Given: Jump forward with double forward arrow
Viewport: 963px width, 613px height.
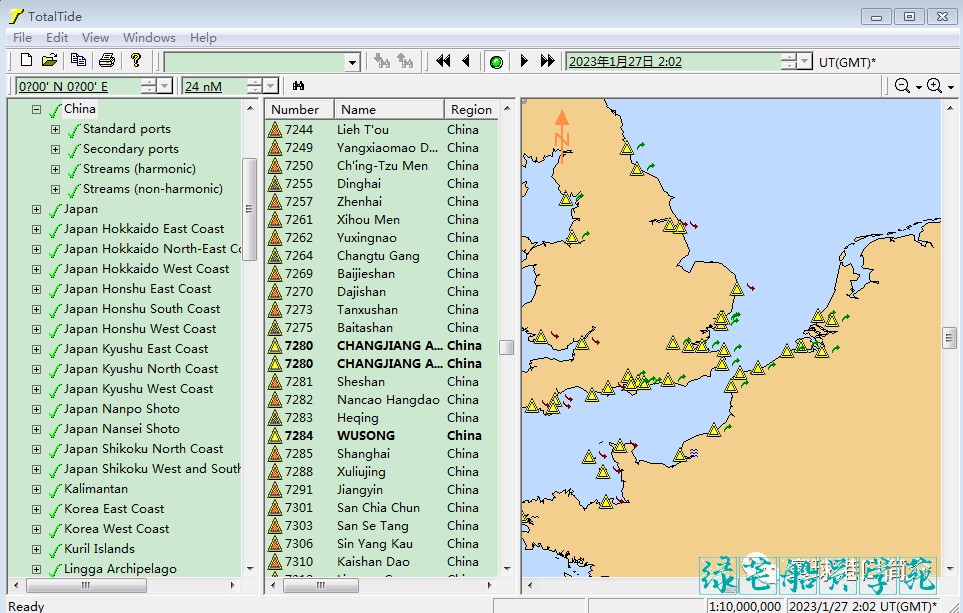Looking at the screenshot, I should [547, 61].
